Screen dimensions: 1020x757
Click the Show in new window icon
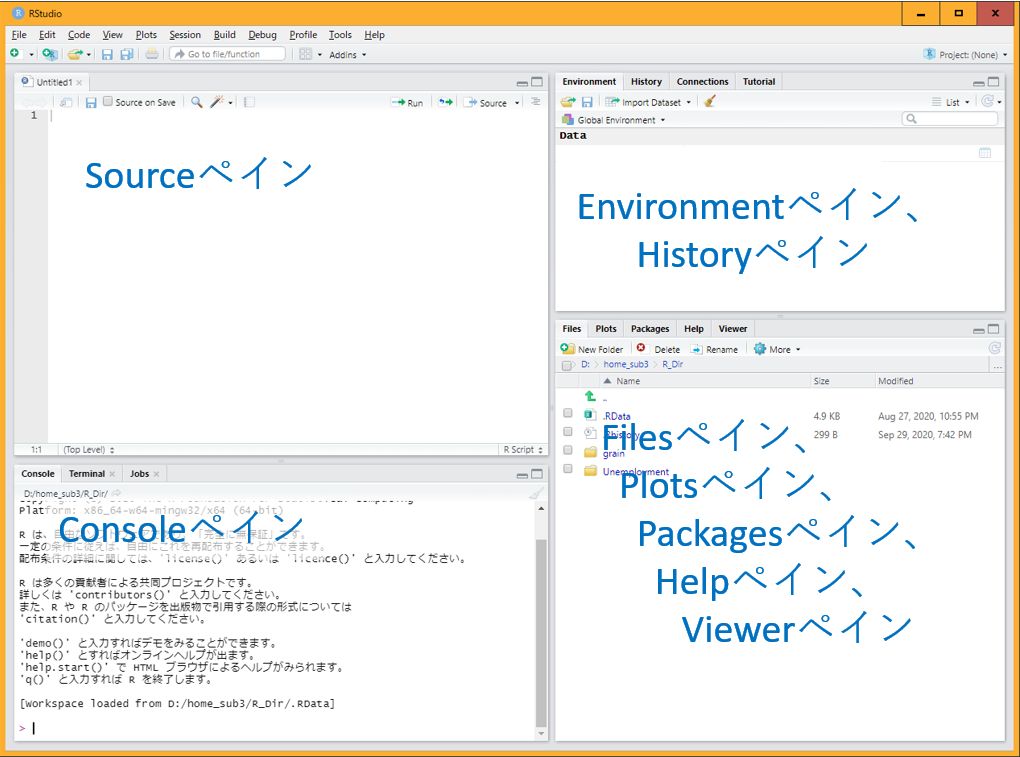coord(65,102)
